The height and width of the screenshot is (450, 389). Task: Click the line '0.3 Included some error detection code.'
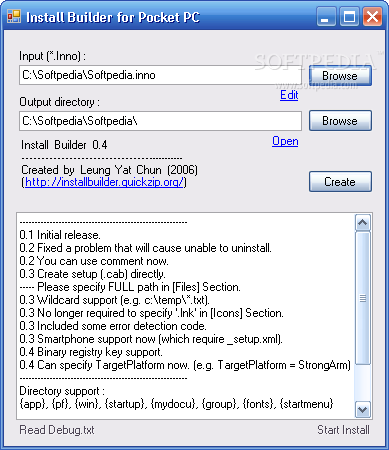(x=113, y=326)
